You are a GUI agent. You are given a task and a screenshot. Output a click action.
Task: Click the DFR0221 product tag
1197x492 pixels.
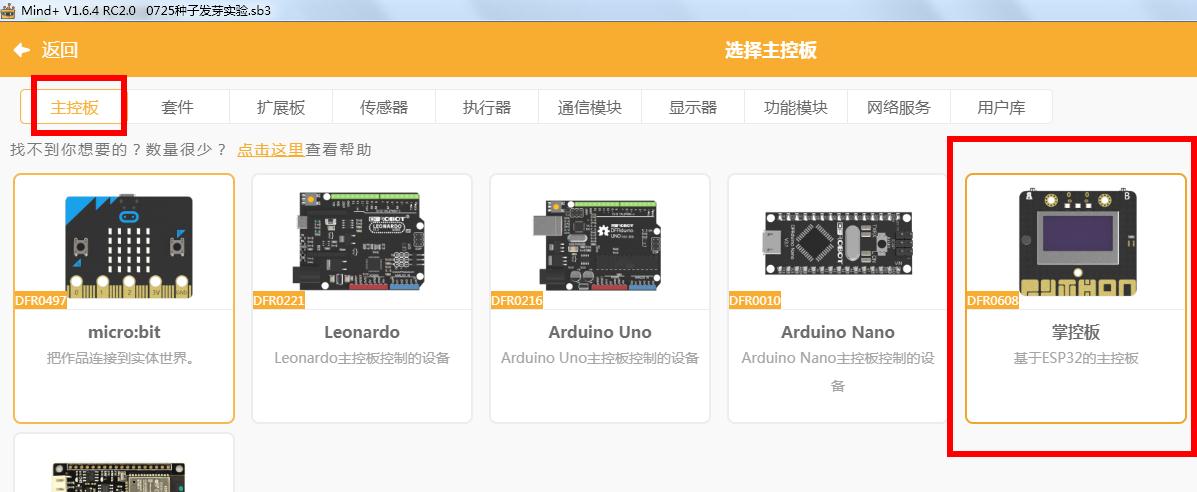pyautogui.click(x=279, y=301)
